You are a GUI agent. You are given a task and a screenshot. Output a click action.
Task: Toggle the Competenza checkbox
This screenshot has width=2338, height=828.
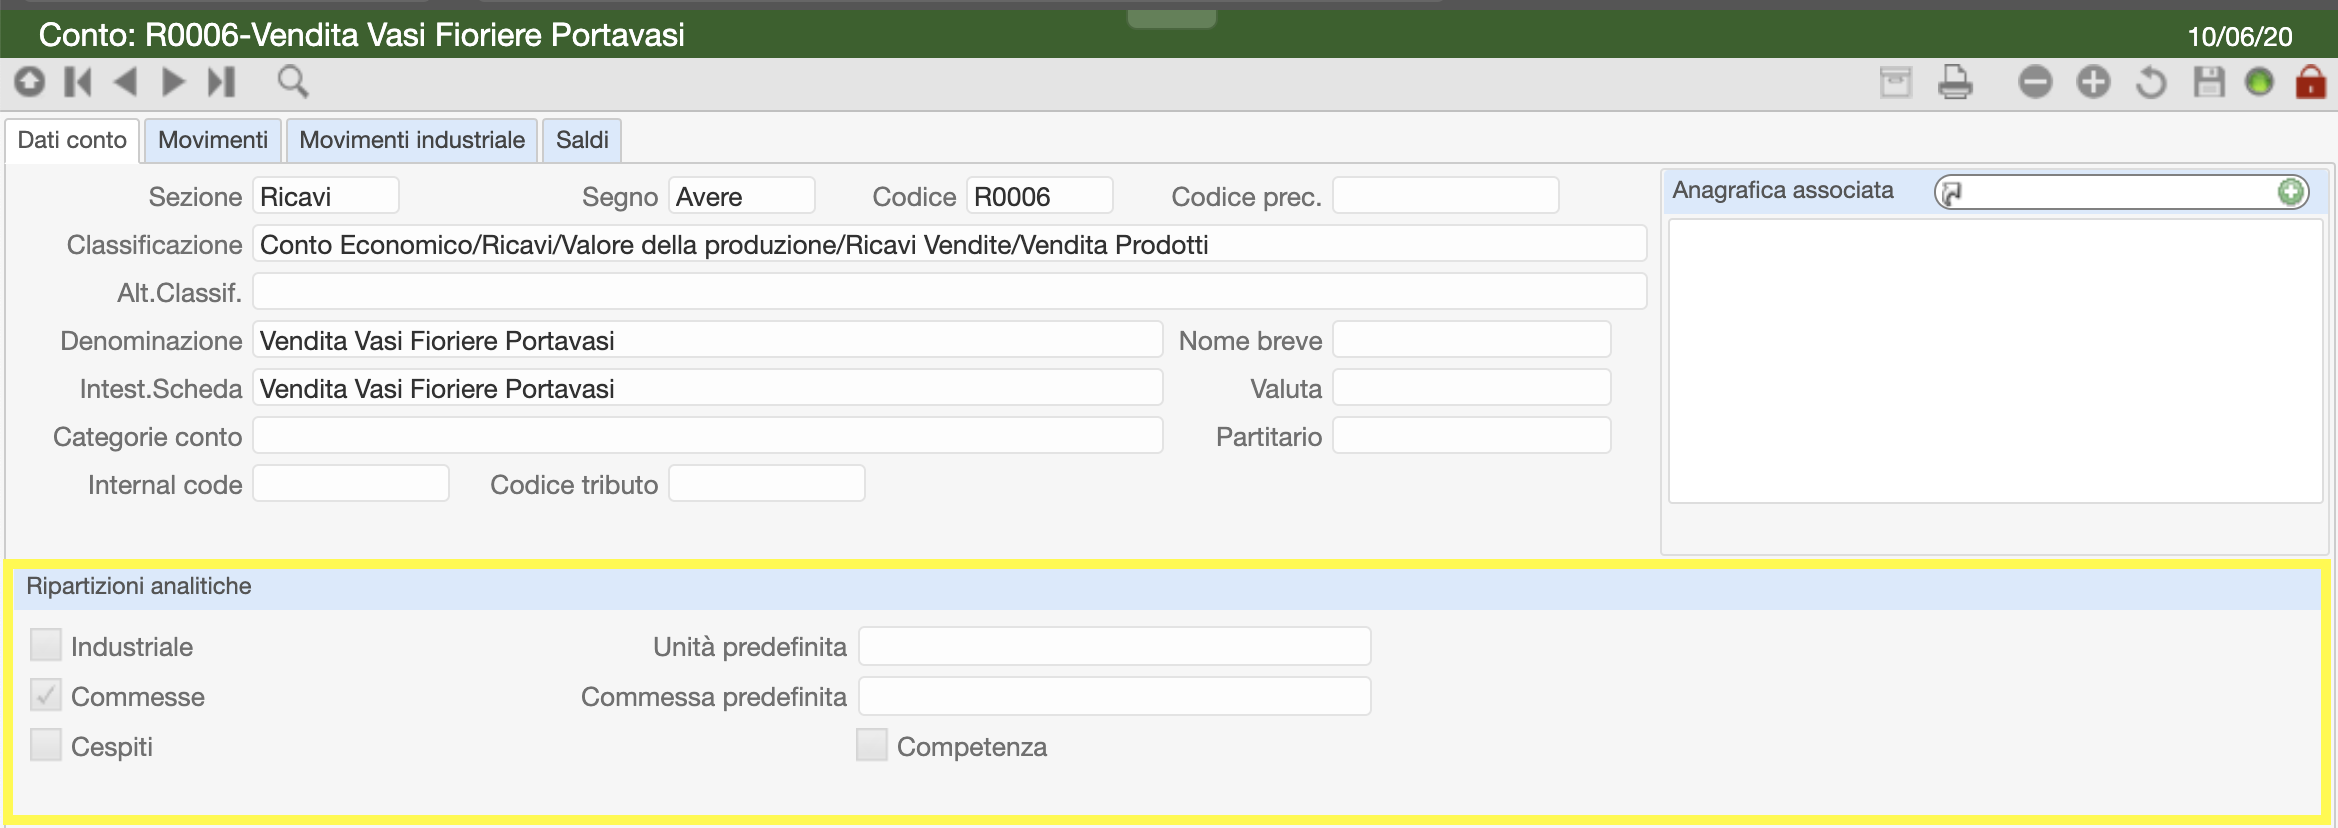pyautogui.click(x=872, y=745)
